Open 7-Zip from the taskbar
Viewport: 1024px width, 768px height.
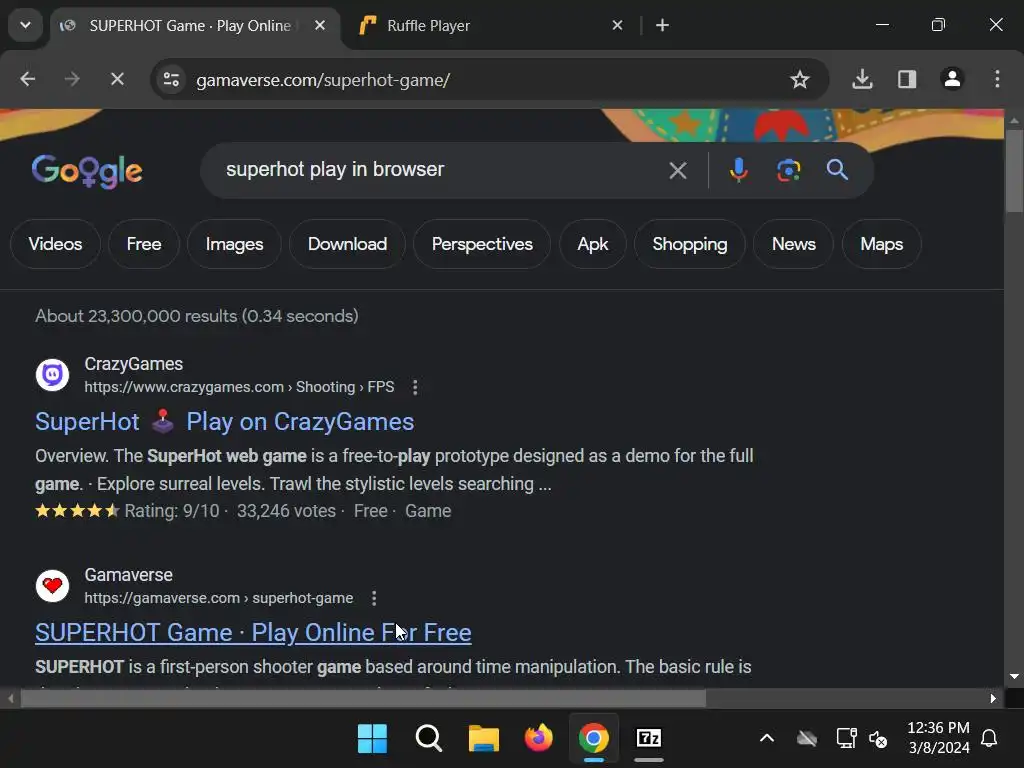648,739
